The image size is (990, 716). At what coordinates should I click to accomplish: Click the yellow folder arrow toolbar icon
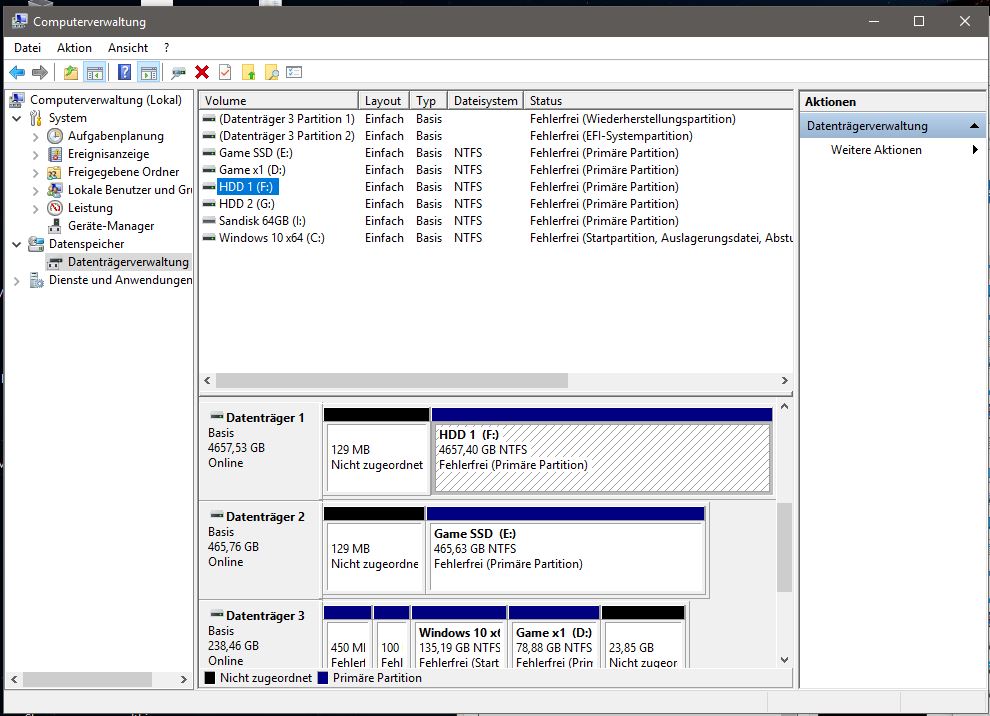(x=249, y=73)
